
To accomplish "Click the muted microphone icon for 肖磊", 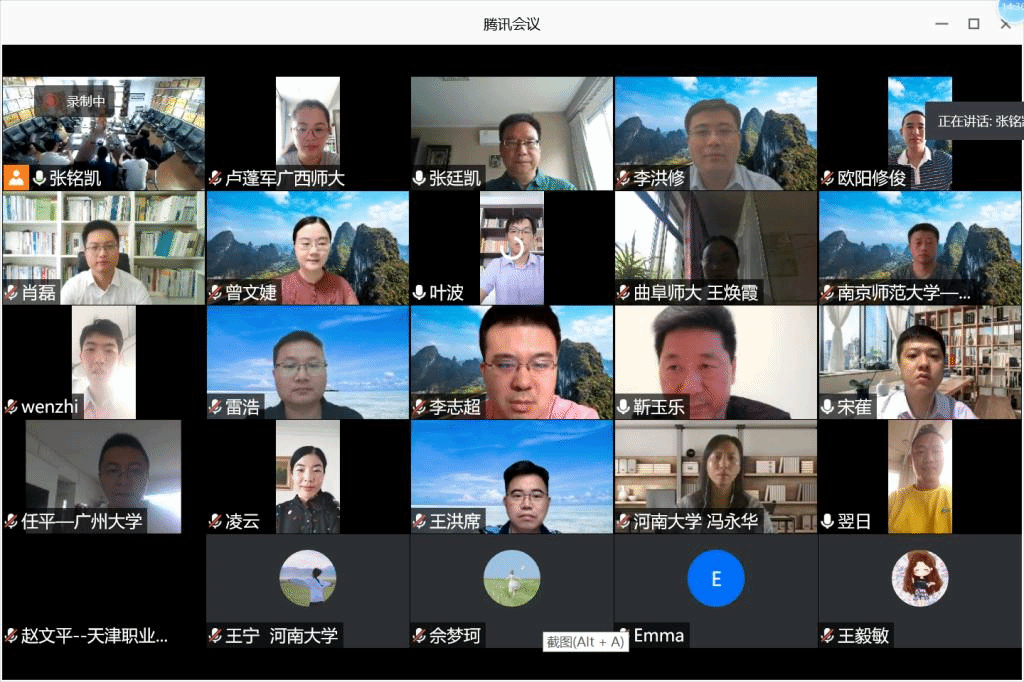I will click(11, 292).
